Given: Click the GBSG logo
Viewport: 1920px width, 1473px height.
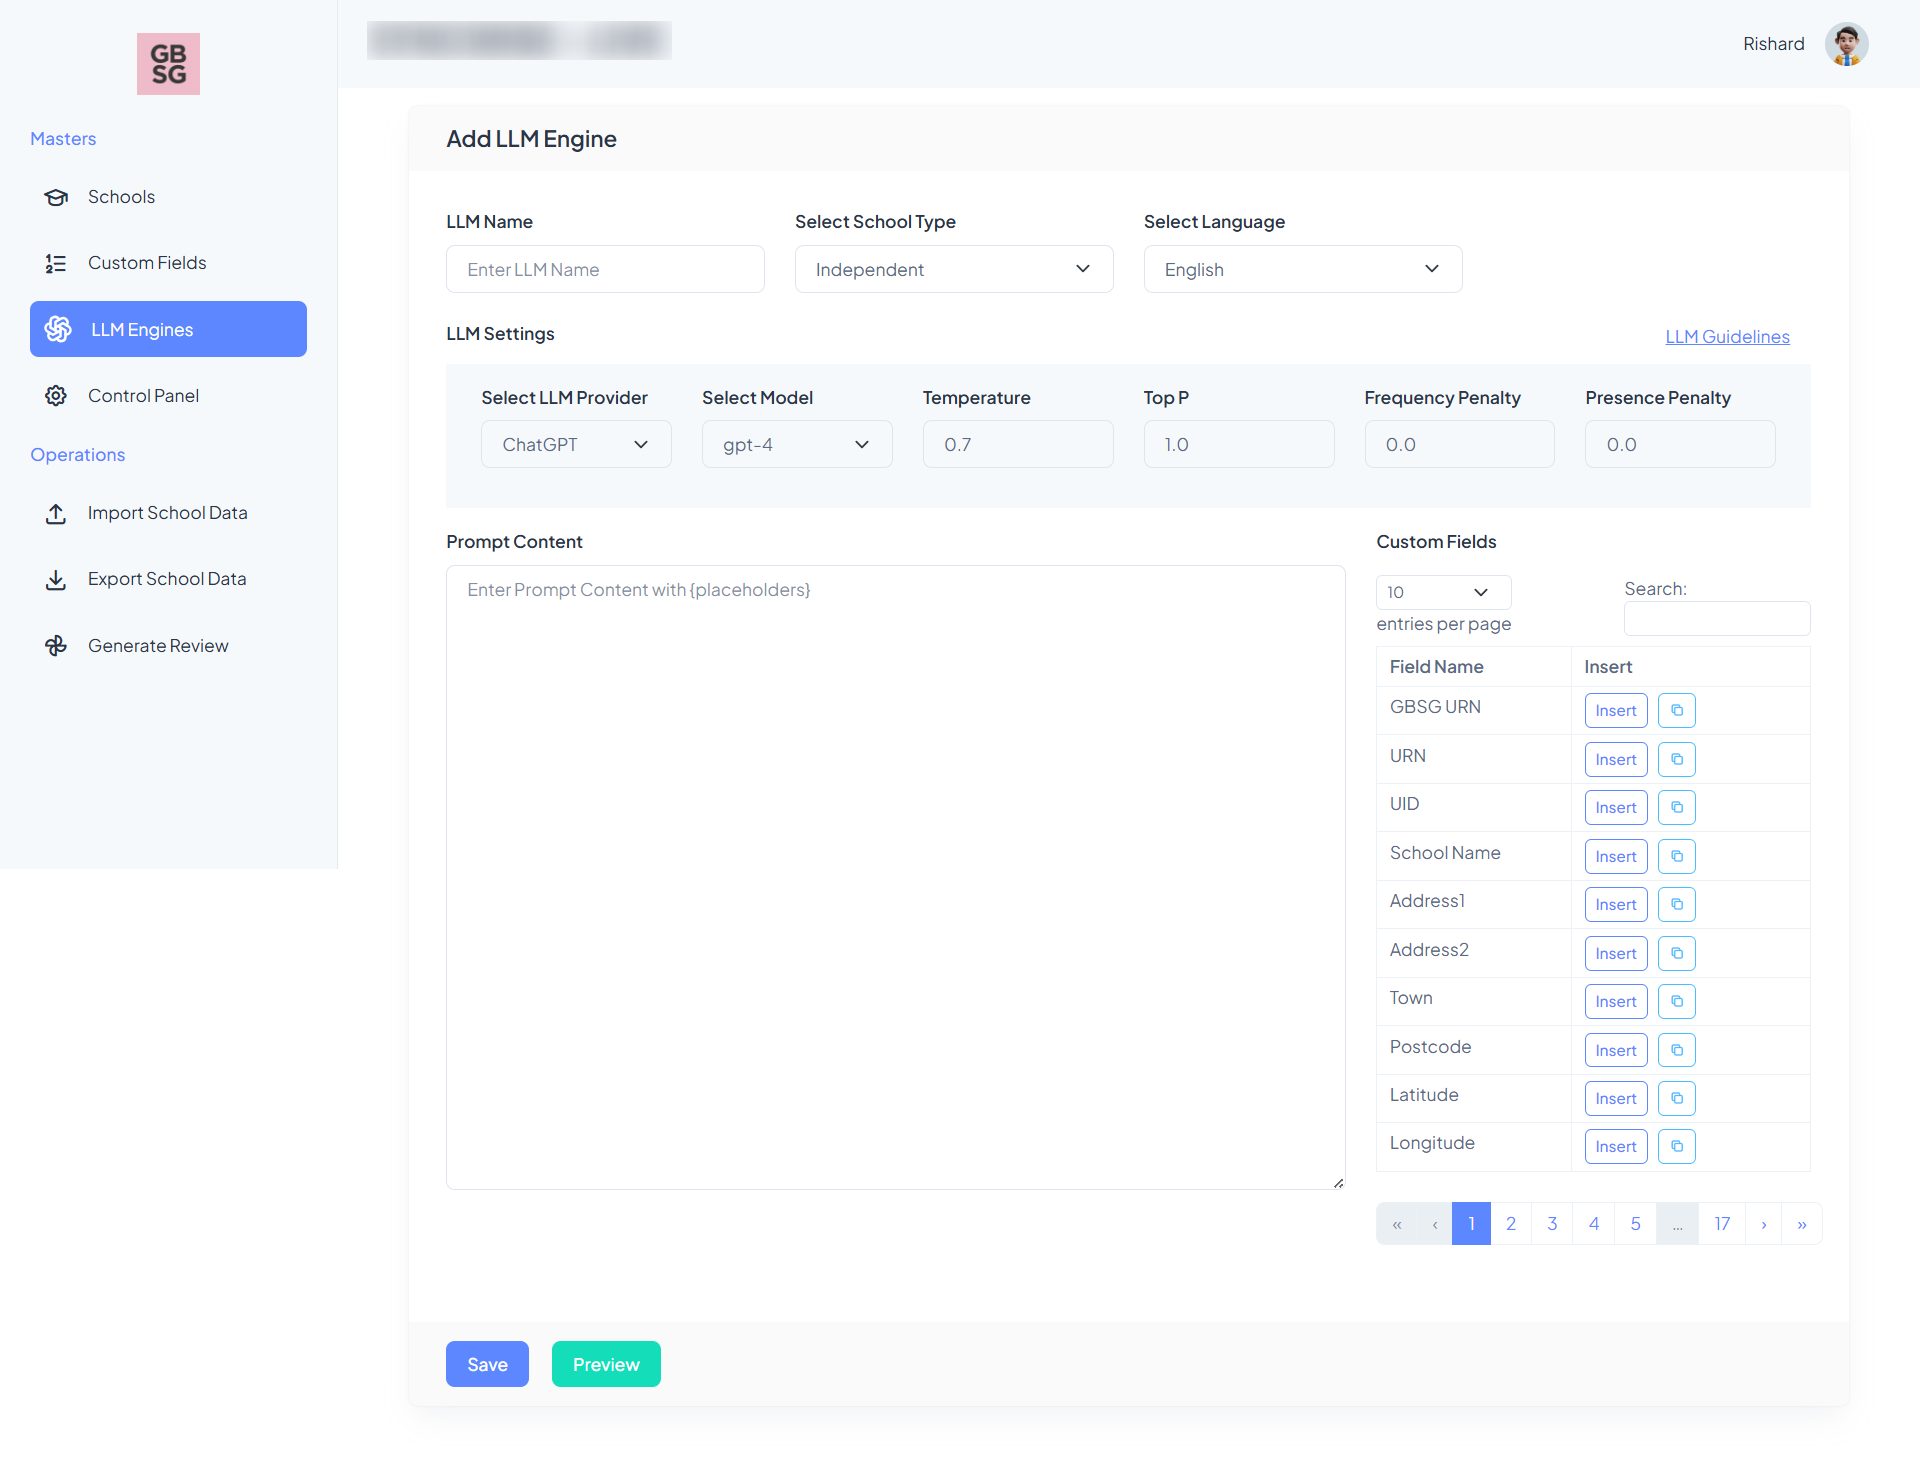Looking at the screenshot, I should point(168,64).
